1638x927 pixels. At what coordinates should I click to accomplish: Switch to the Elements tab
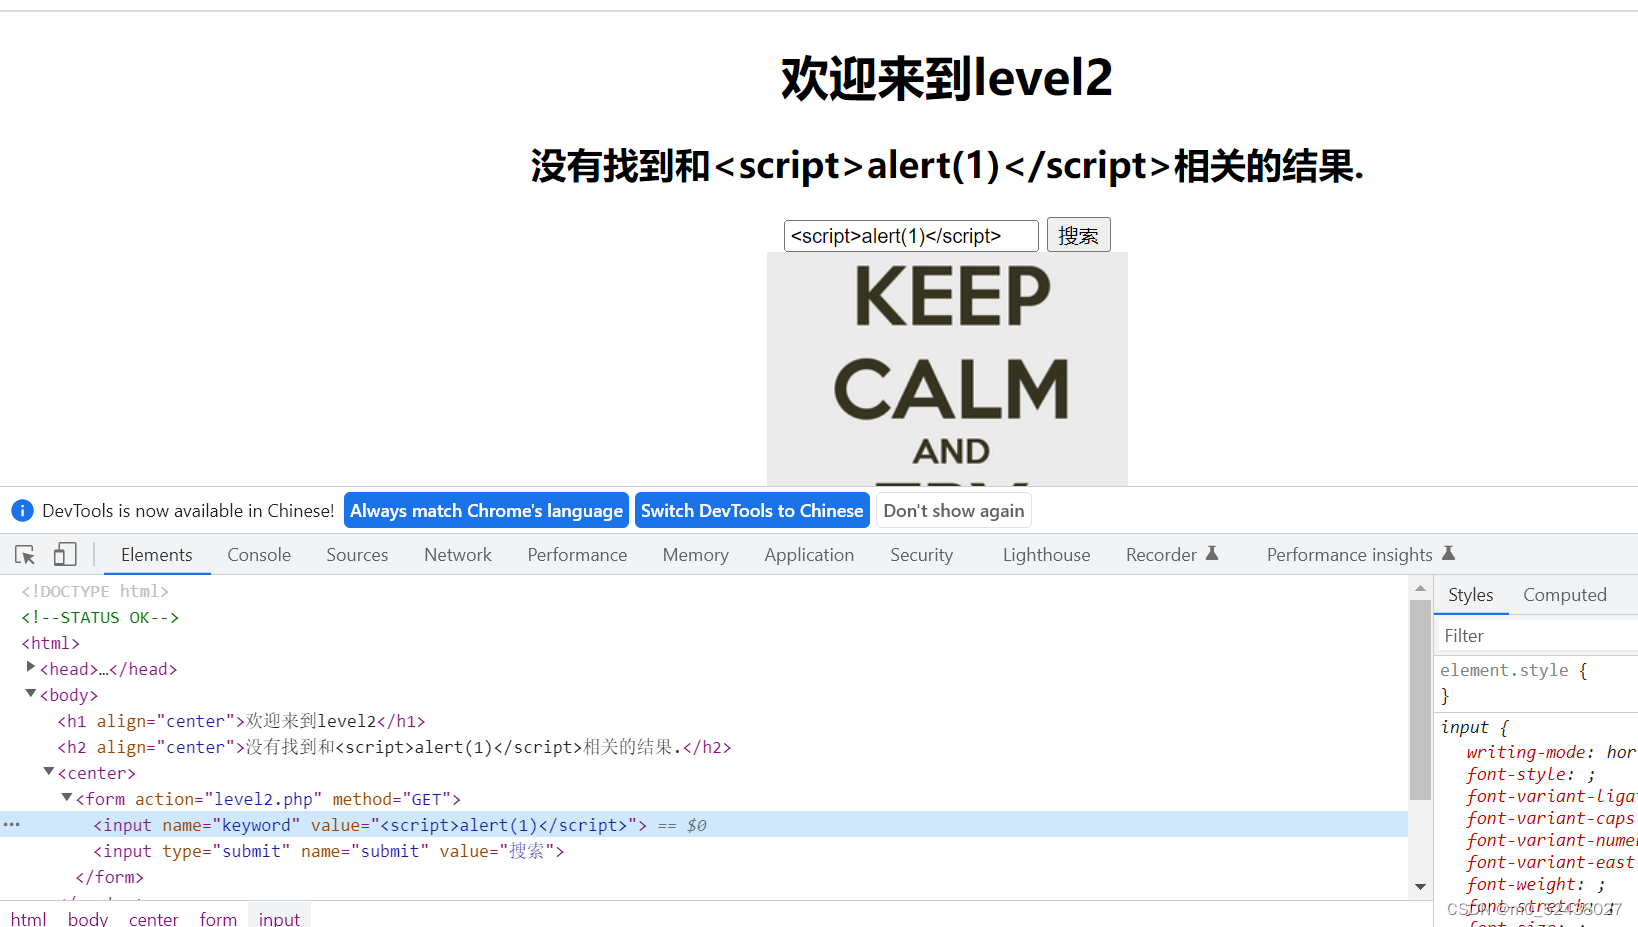(157, 555)
